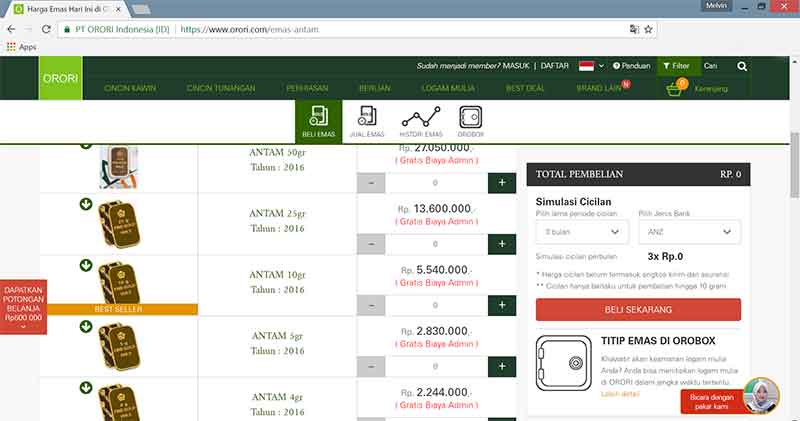800x421 pixels.
Task: Bookmark this page with star icon
Action: pyautogui.click(x=649, y=30)
